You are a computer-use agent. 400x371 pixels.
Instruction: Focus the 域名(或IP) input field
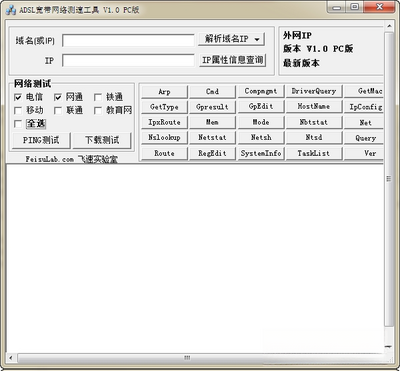click(x=128, y=40)
